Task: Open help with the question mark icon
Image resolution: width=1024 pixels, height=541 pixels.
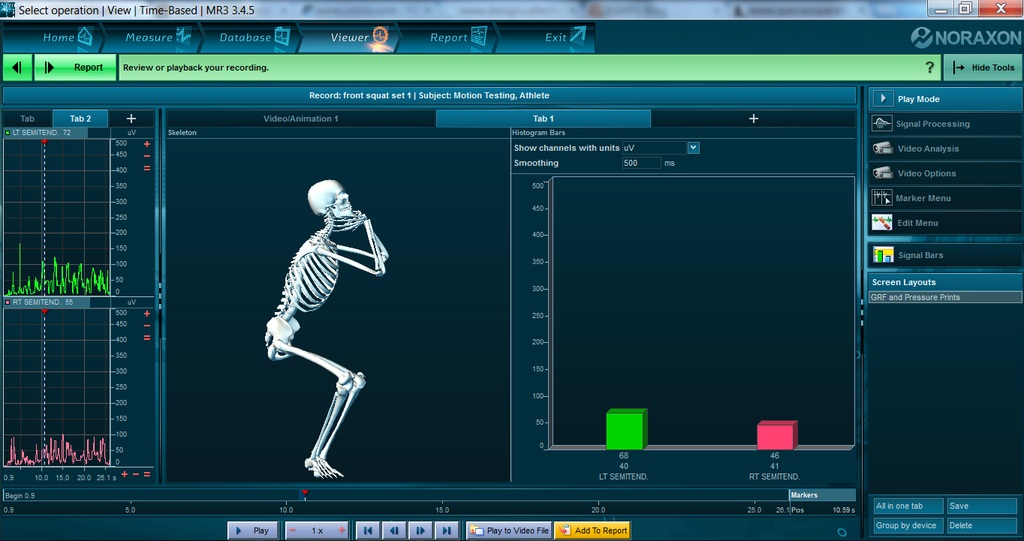Action: (x=929, y=67)
